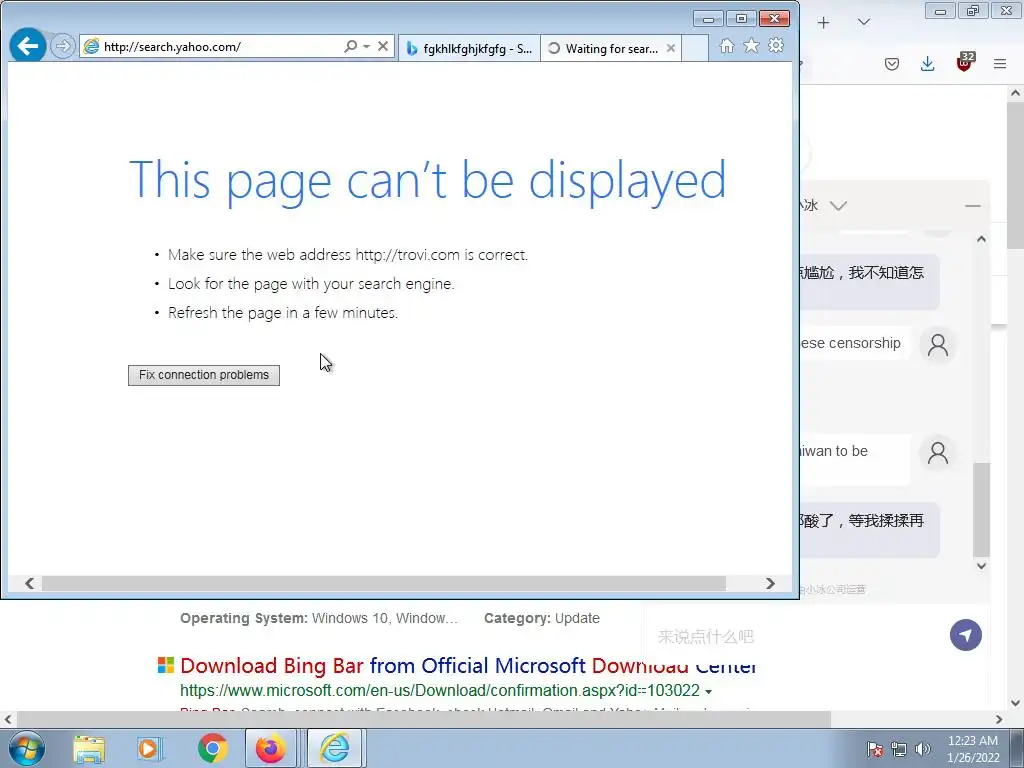Open Windows Explorer from the taskbar
Screen dimensions: 1024x768
[89, 748]
